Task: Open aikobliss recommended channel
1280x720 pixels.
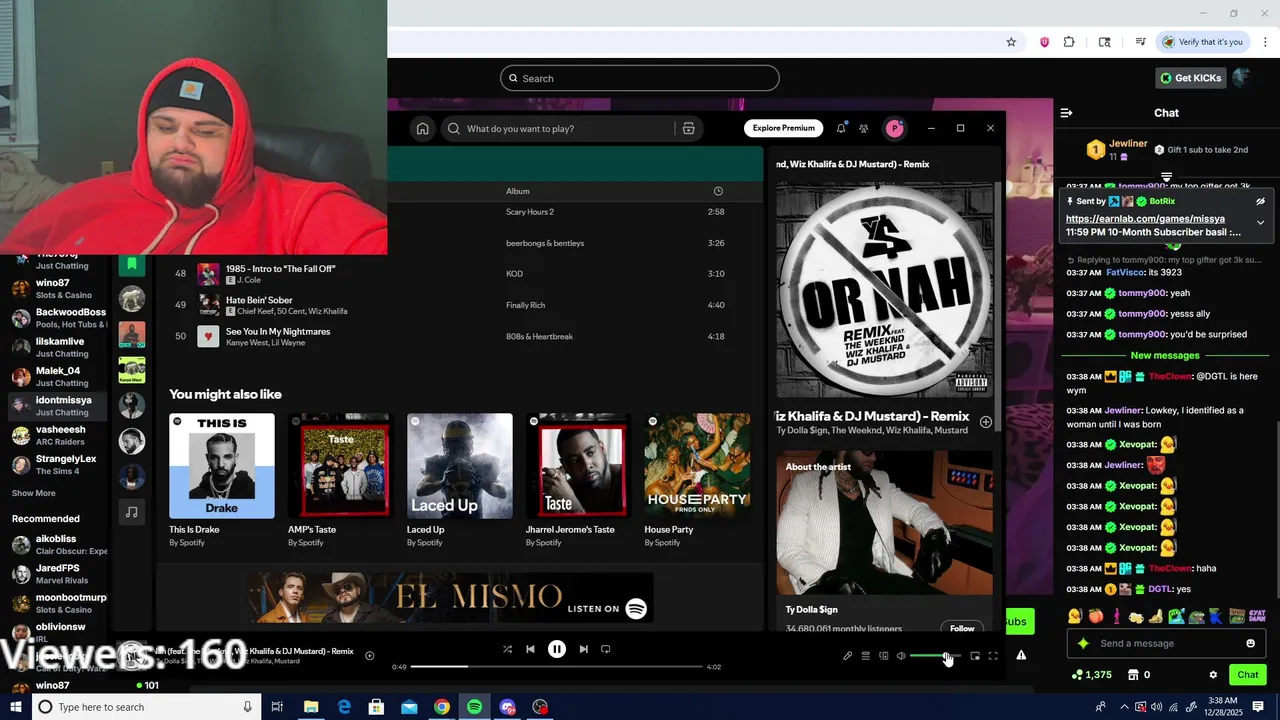Action: point(60,544)
